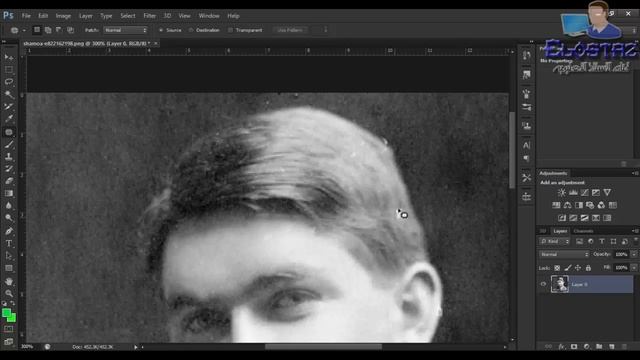Select the Patch healing tool in toolbox
The height and width of the screenshot is (360, 640).
[x=9, y=132]
